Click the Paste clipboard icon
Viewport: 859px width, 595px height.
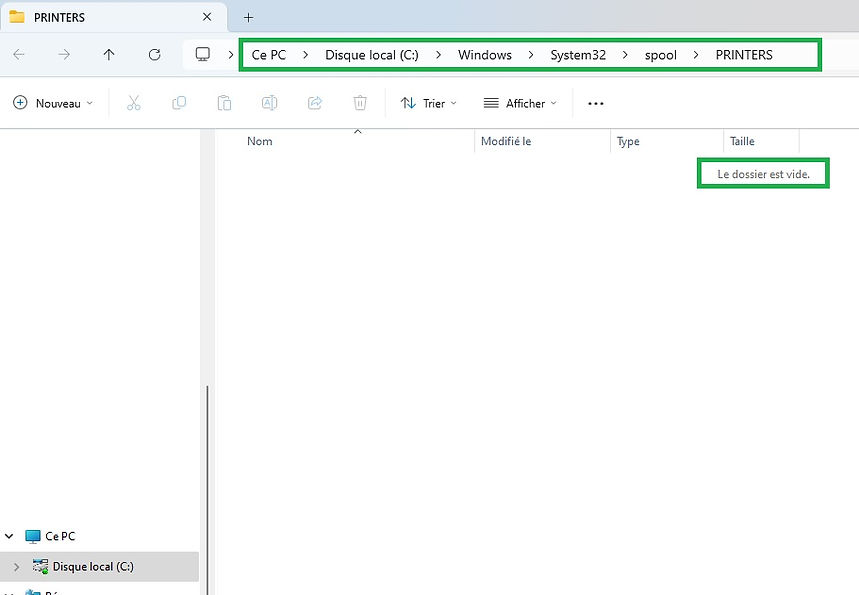[224, 103]
